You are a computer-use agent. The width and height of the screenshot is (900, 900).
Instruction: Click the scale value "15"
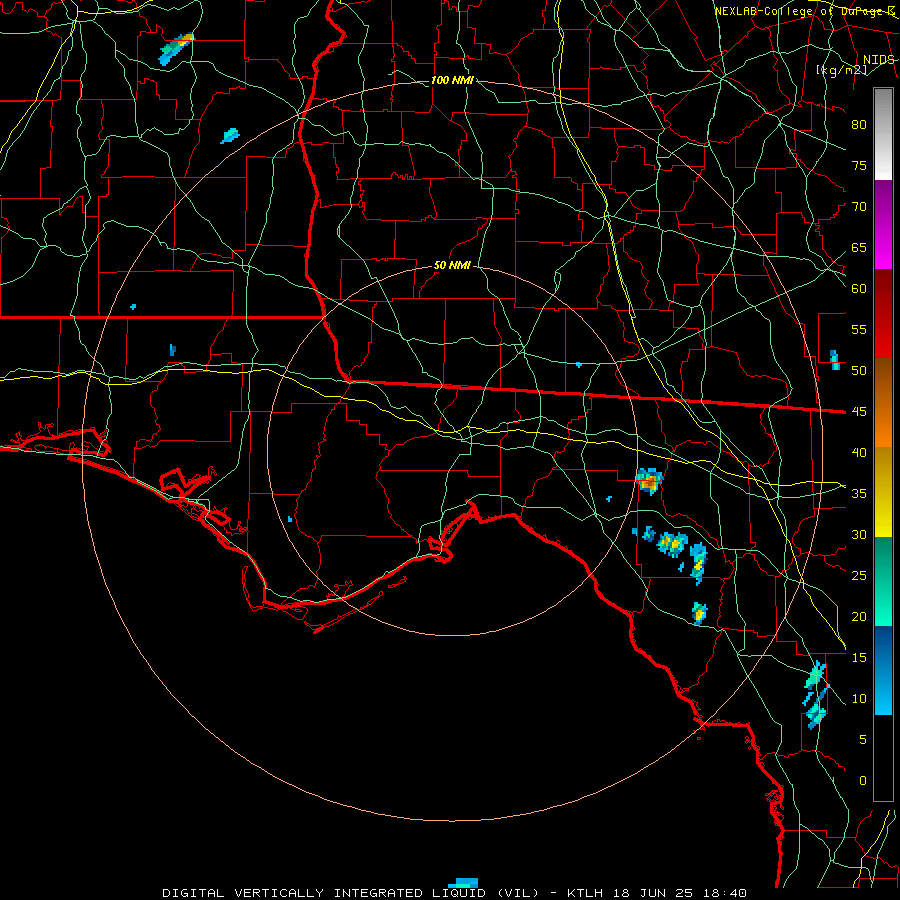pyautogui.click(x=859, y=657)
